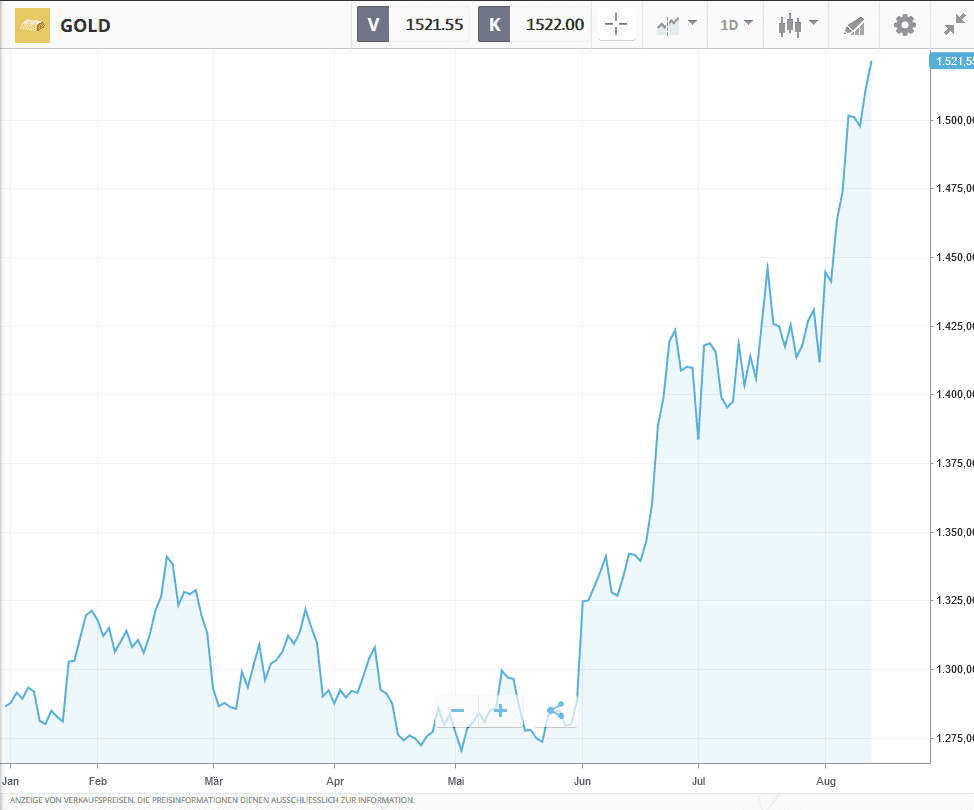The width and height of the screenshot is (974, 810).
Task: Click the buy price 1522.00
Action: coord(555,25)
